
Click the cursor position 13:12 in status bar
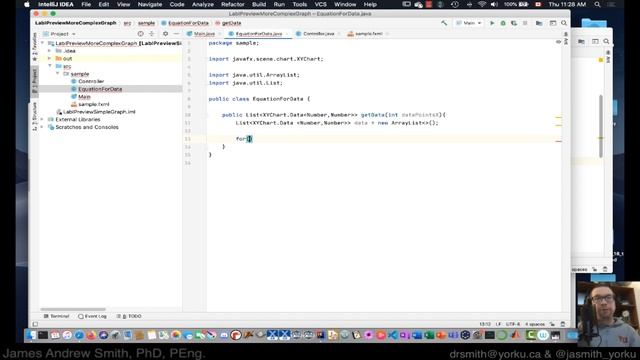tap(485, 324)
